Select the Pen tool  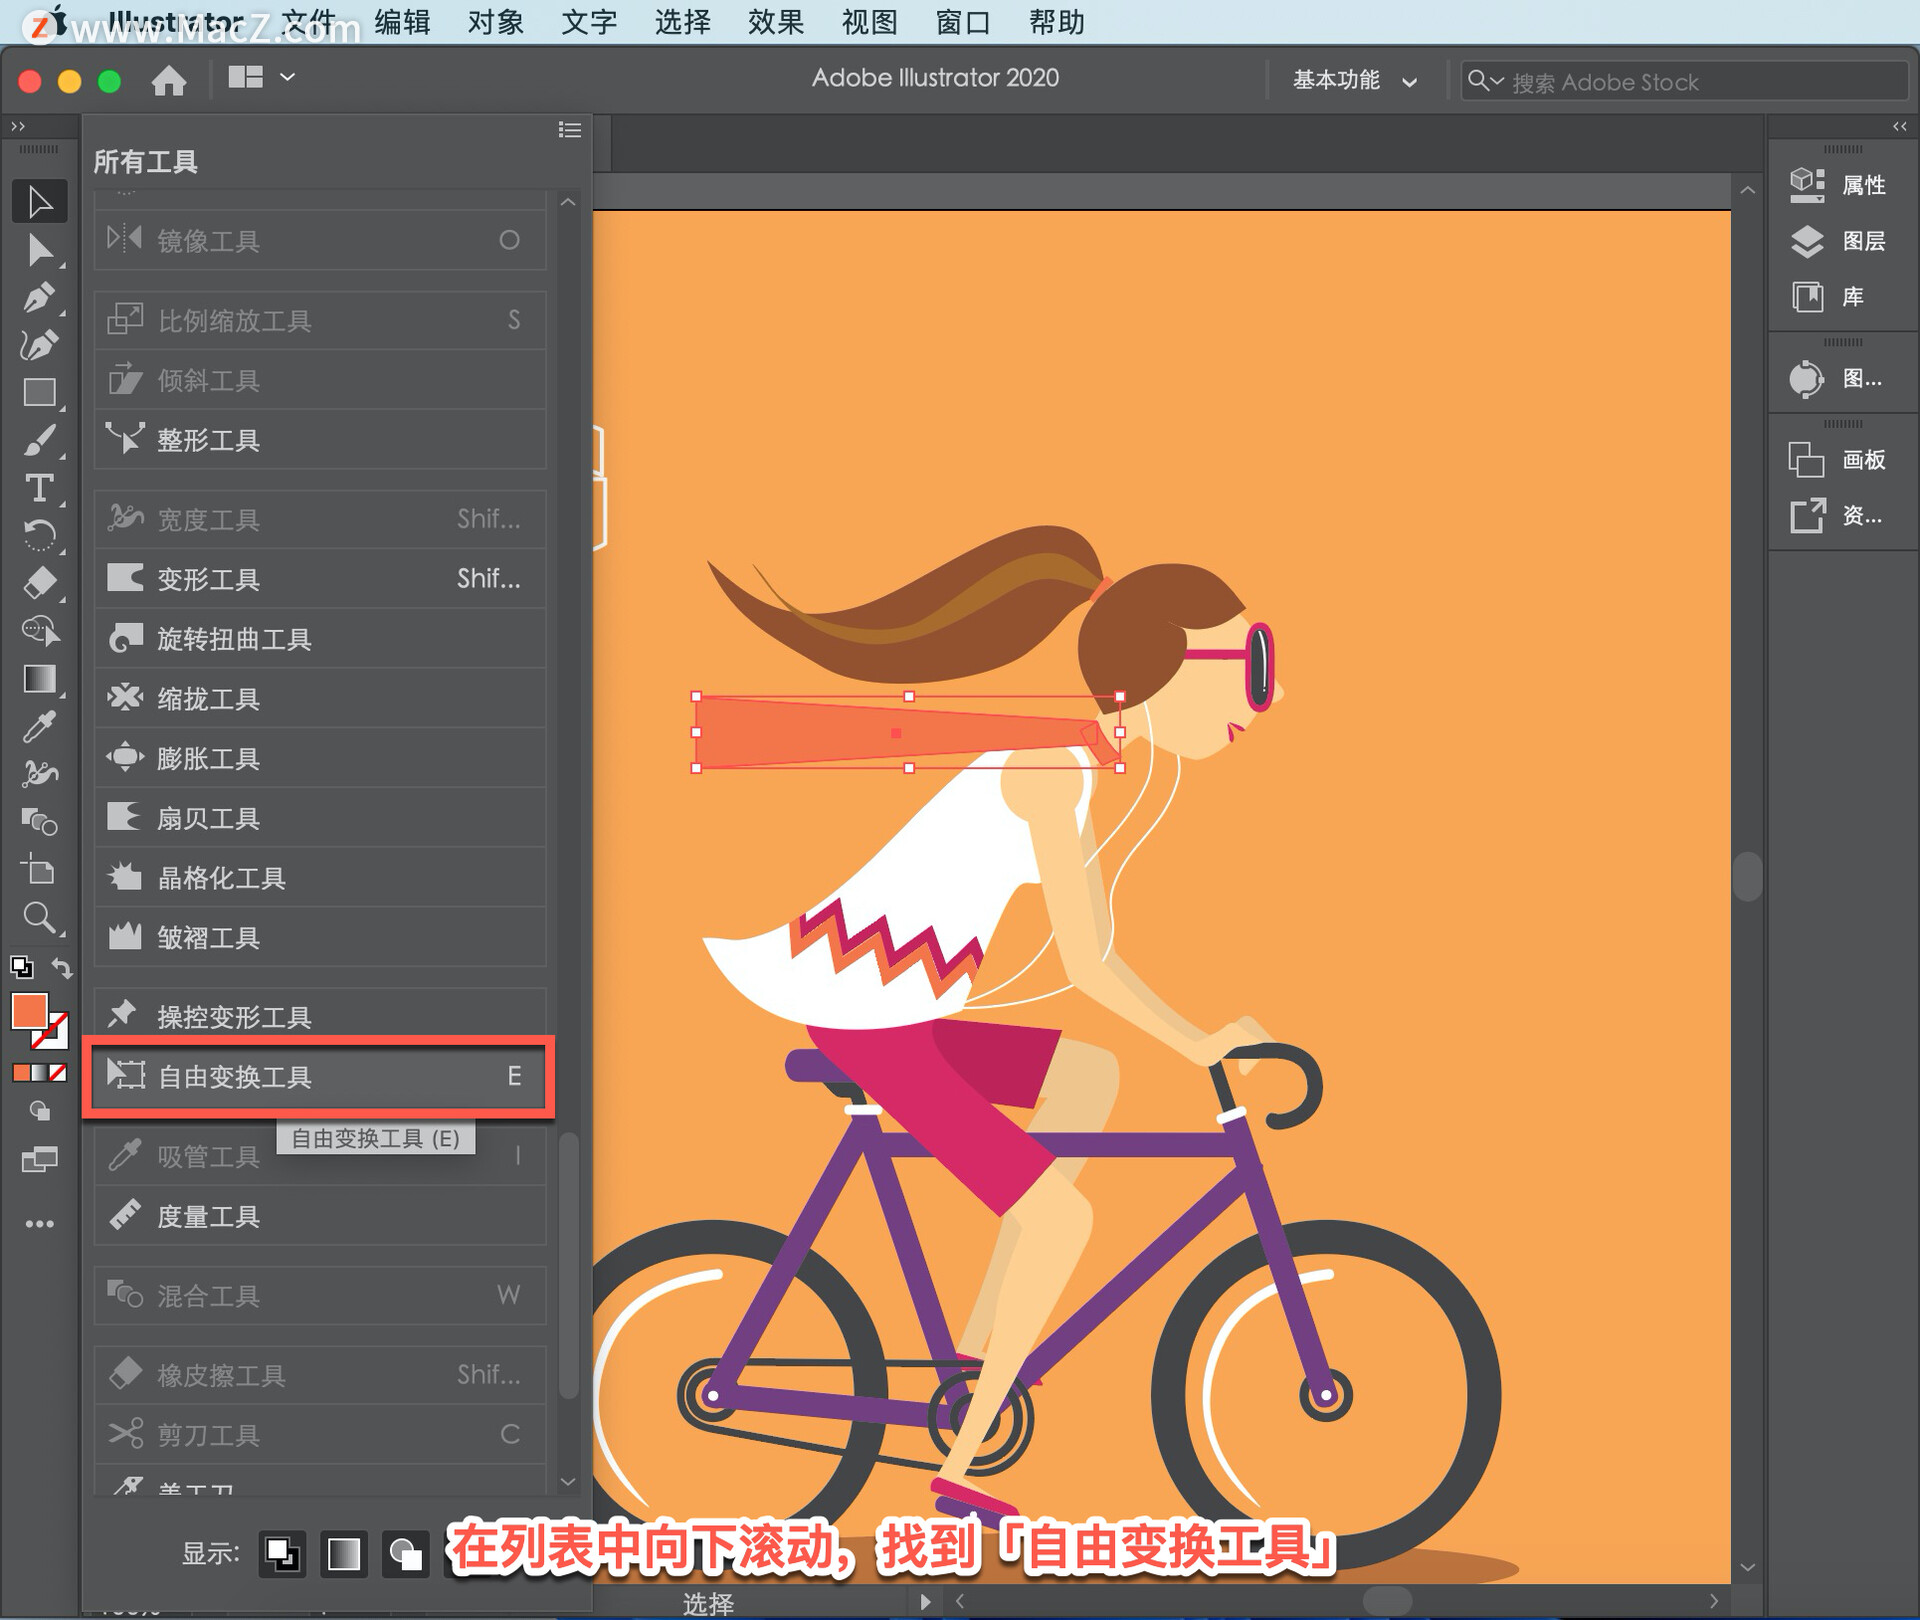pos(39,298)
